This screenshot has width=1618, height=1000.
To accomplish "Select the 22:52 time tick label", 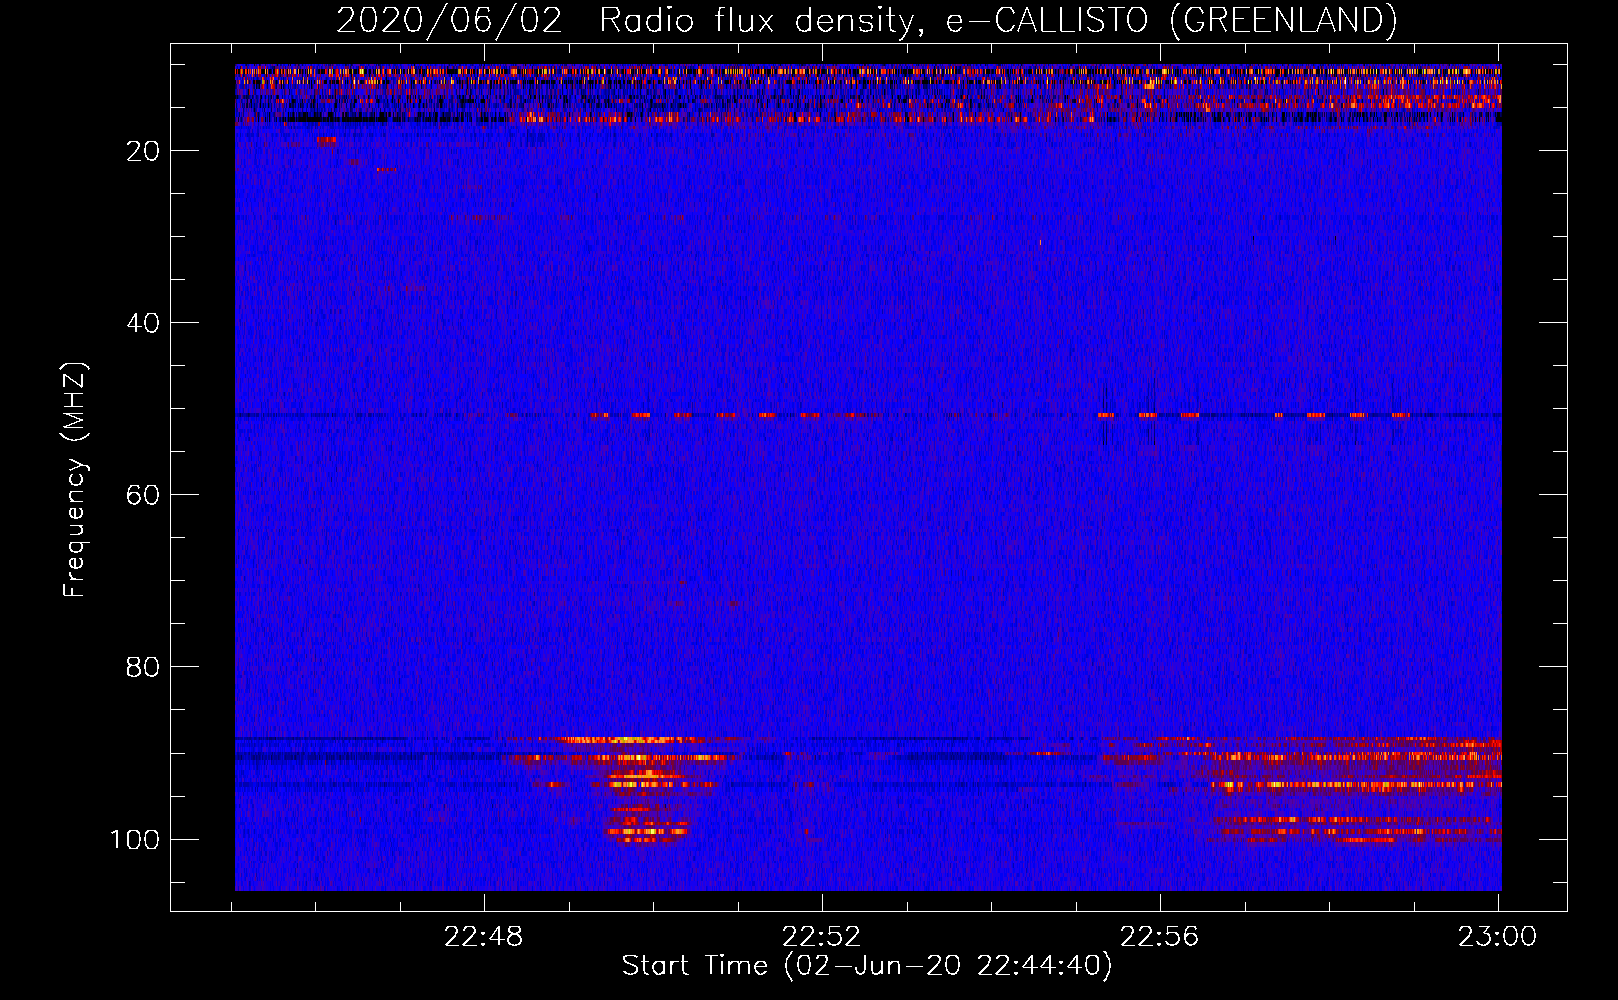I will (x=822, y=937).
